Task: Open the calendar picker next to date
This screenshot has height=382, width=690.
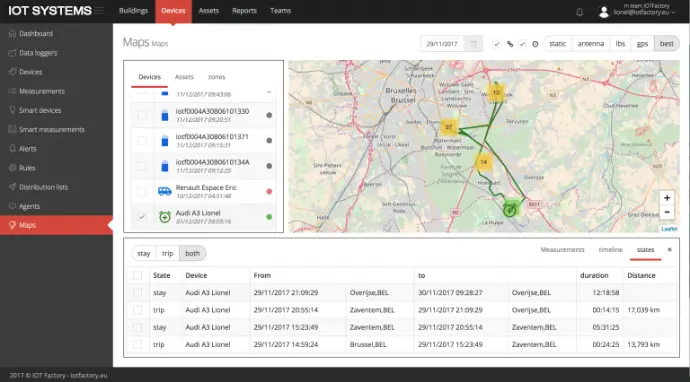Action: (473, 44)
